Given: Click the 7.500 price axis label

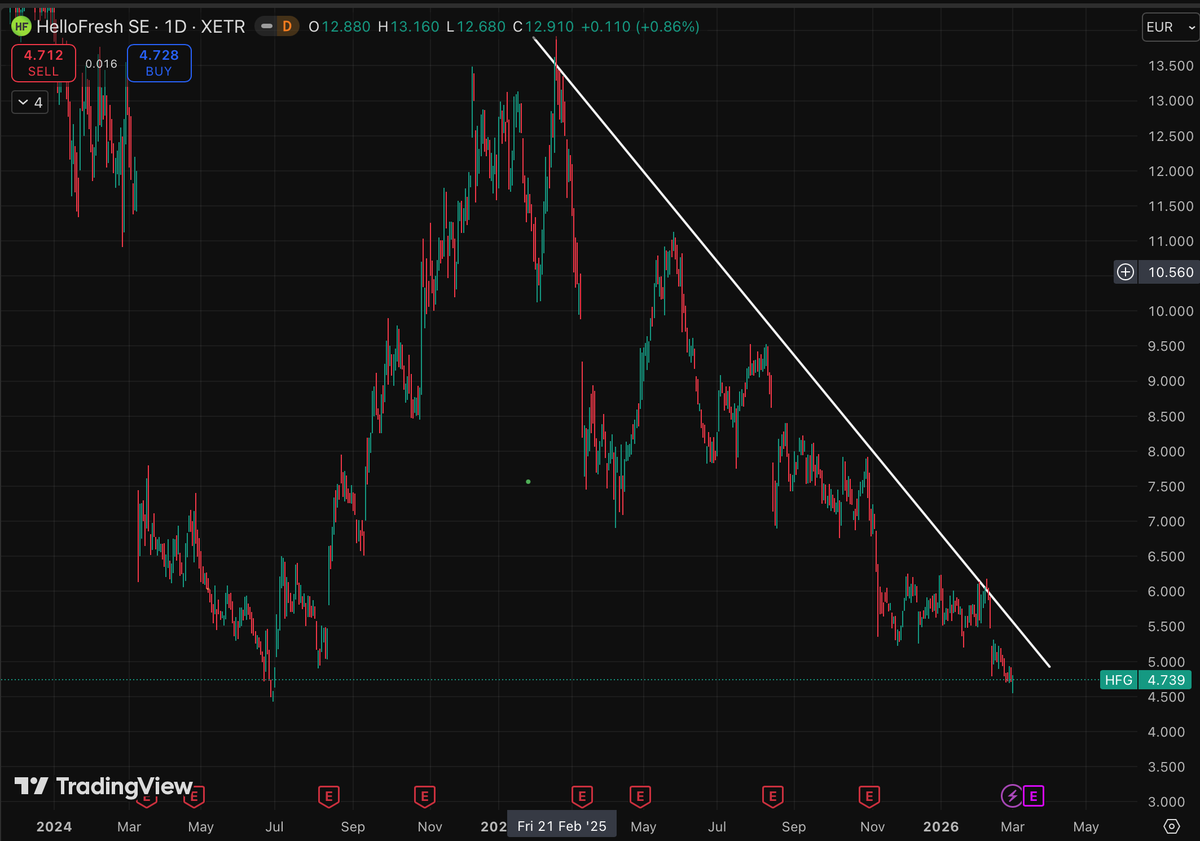Looking at the screenshot, I should [1168, 486].
